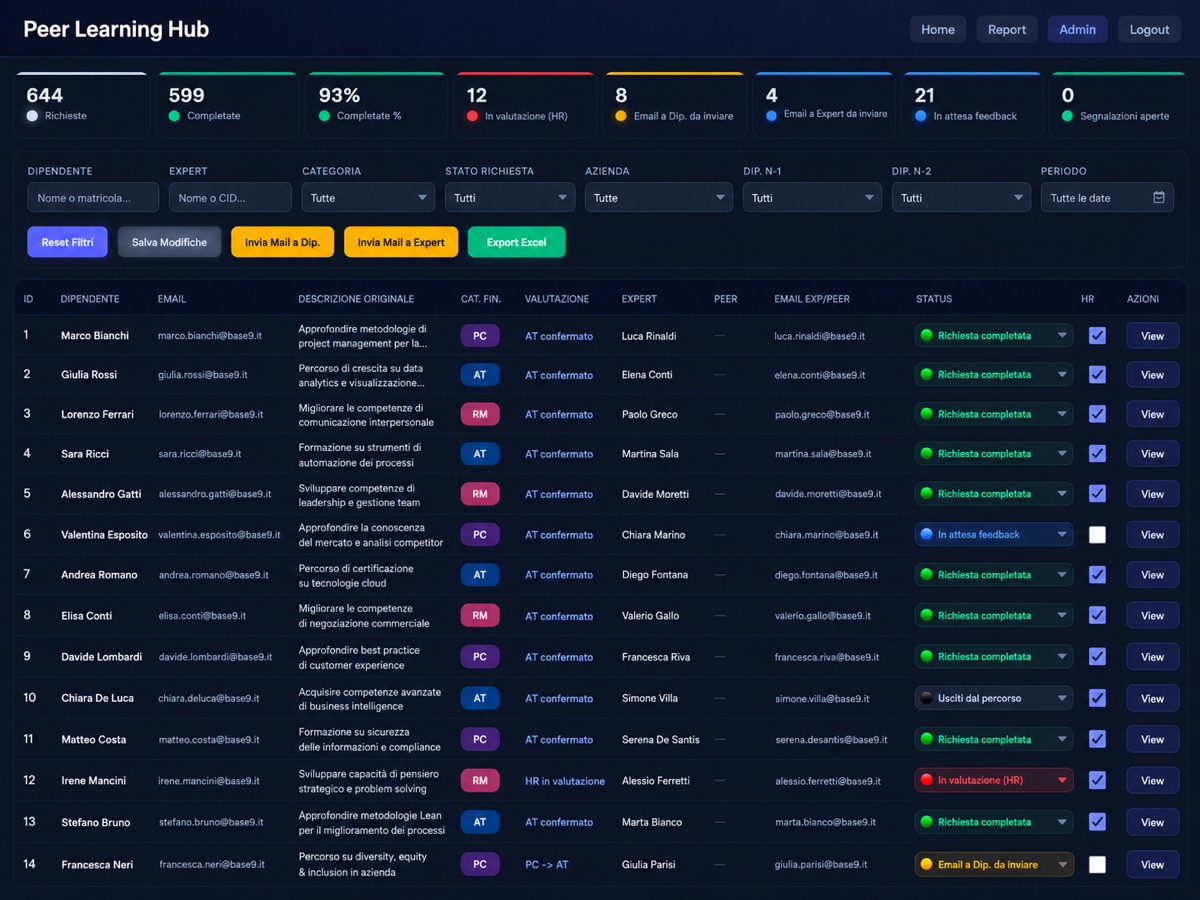Click the PC badge in Francesca Neri's row
Viewport: 1200px width, 900px height.
coord(480,865)
